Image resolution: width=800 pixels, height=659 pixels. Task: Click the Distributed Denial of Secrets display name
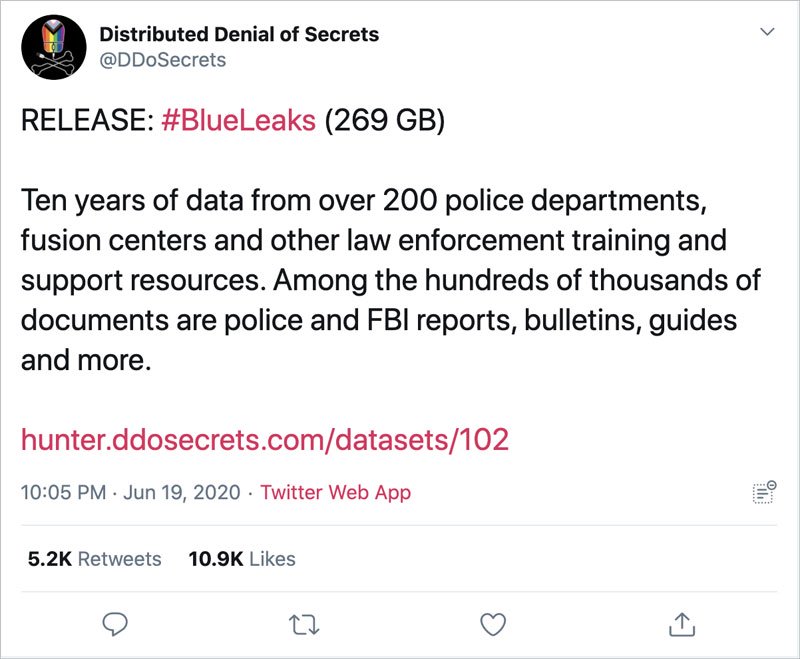coord(239,34)
